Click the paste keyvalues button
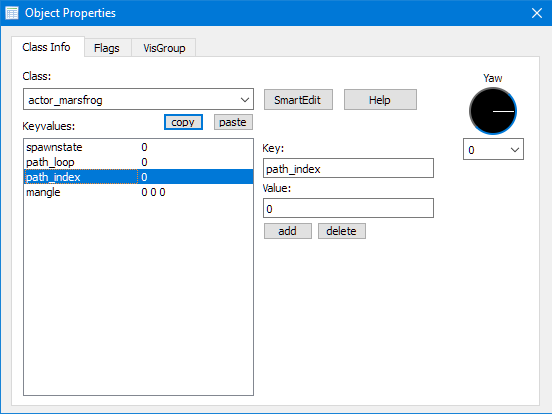 233,122
